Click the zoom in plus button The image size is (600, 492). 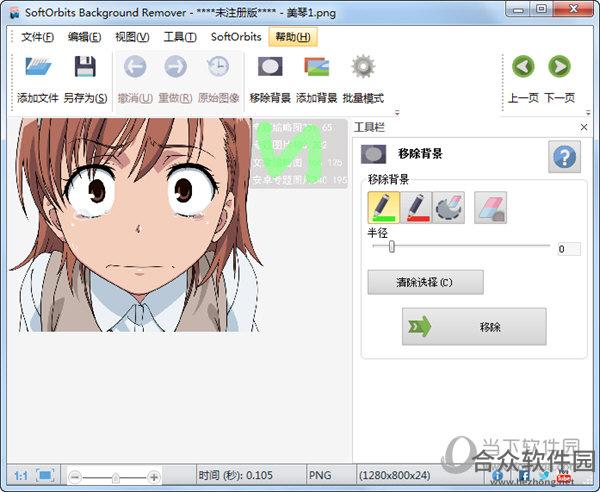pos(154,477)
